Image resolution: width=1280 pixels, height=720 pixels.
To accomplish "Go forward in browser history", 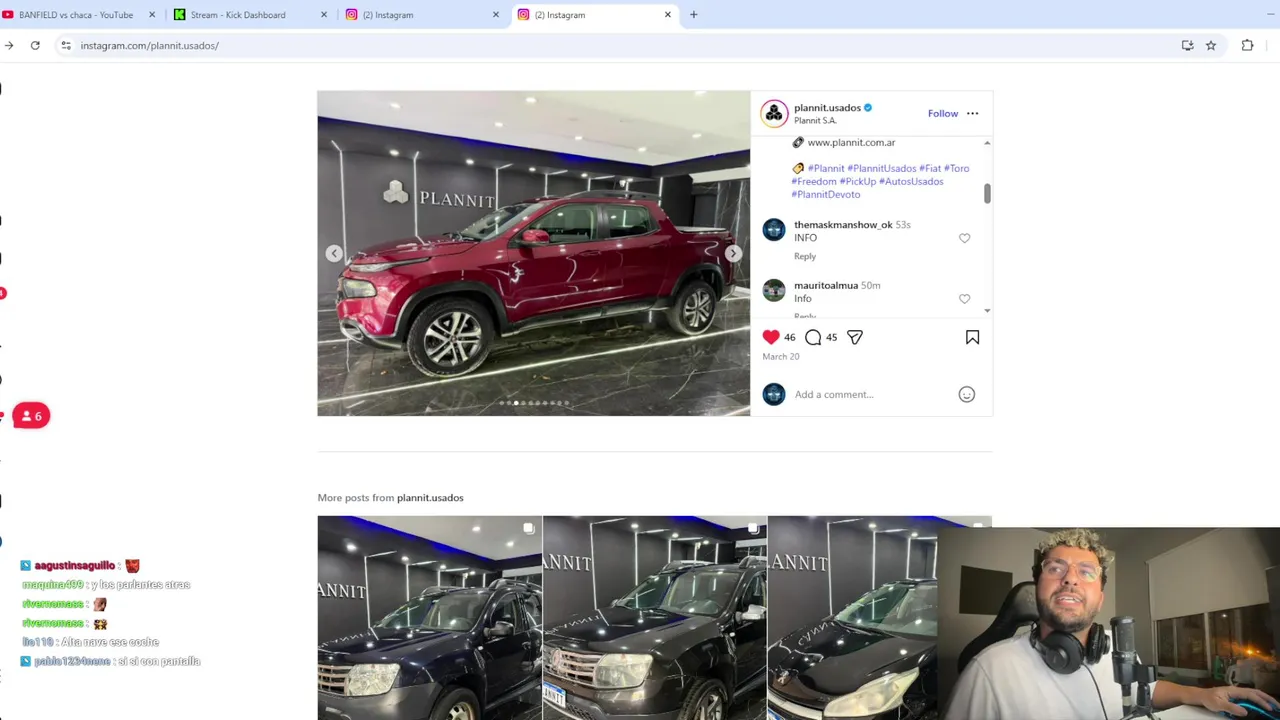I will 9,45.
